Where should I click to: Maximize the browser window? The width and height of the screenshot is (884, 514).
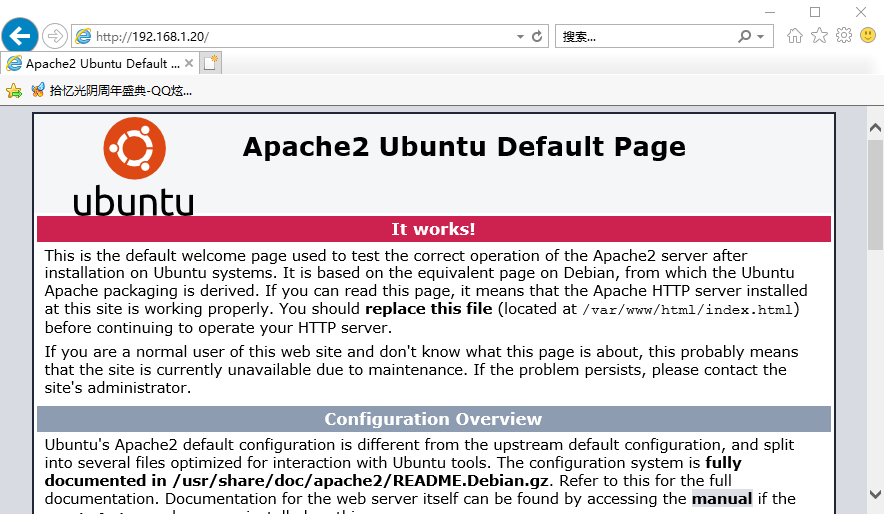coord(815,12)
